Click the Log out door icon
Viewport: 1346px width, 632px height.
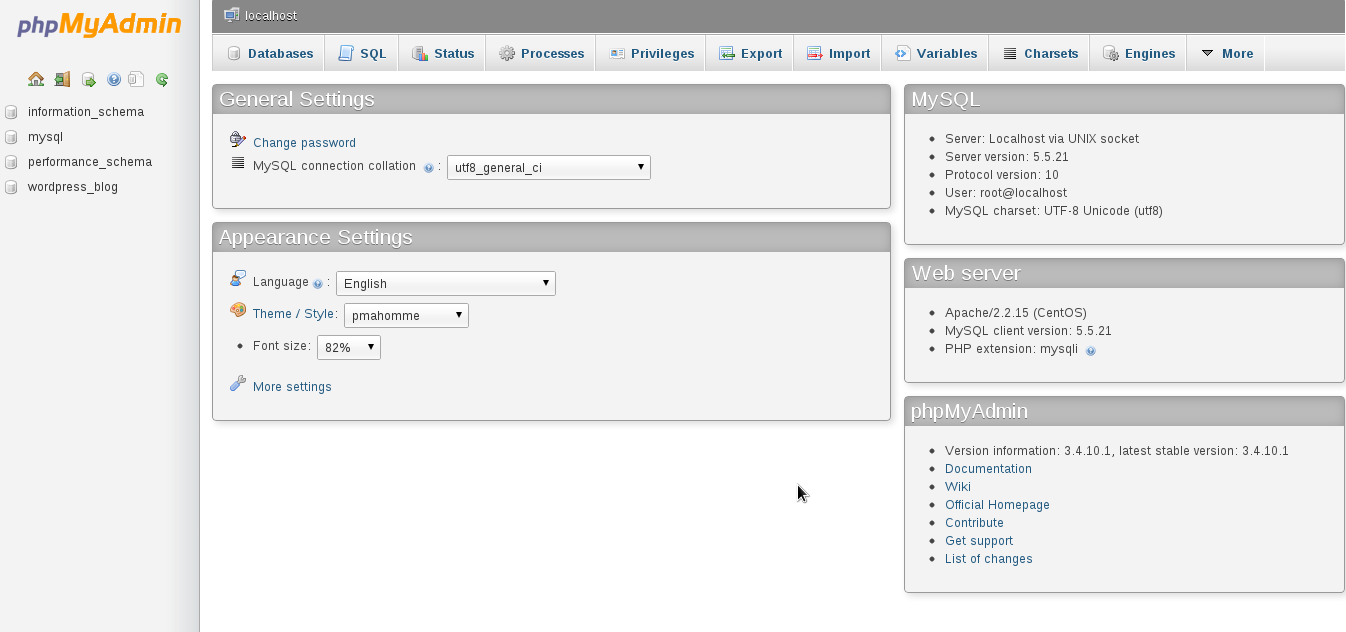click(x=62, y=79)
